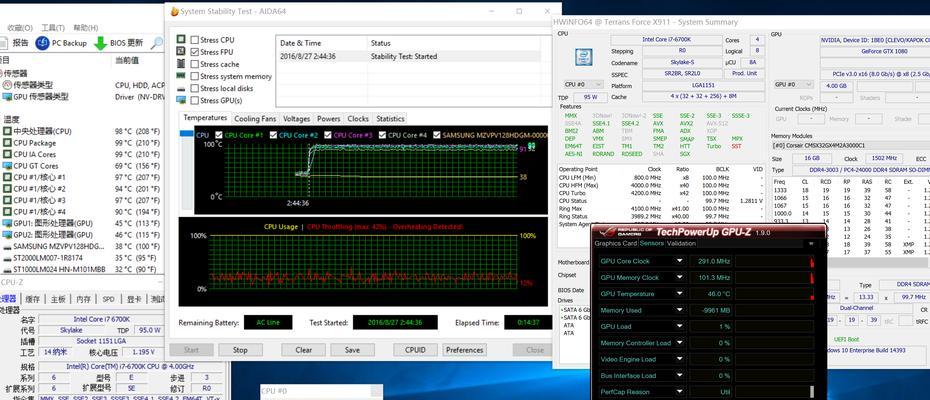This screenshot has width=930, height=400.
Task: Select the 缓存 tab in CPU-Z
Action: [x=33, y=299]
